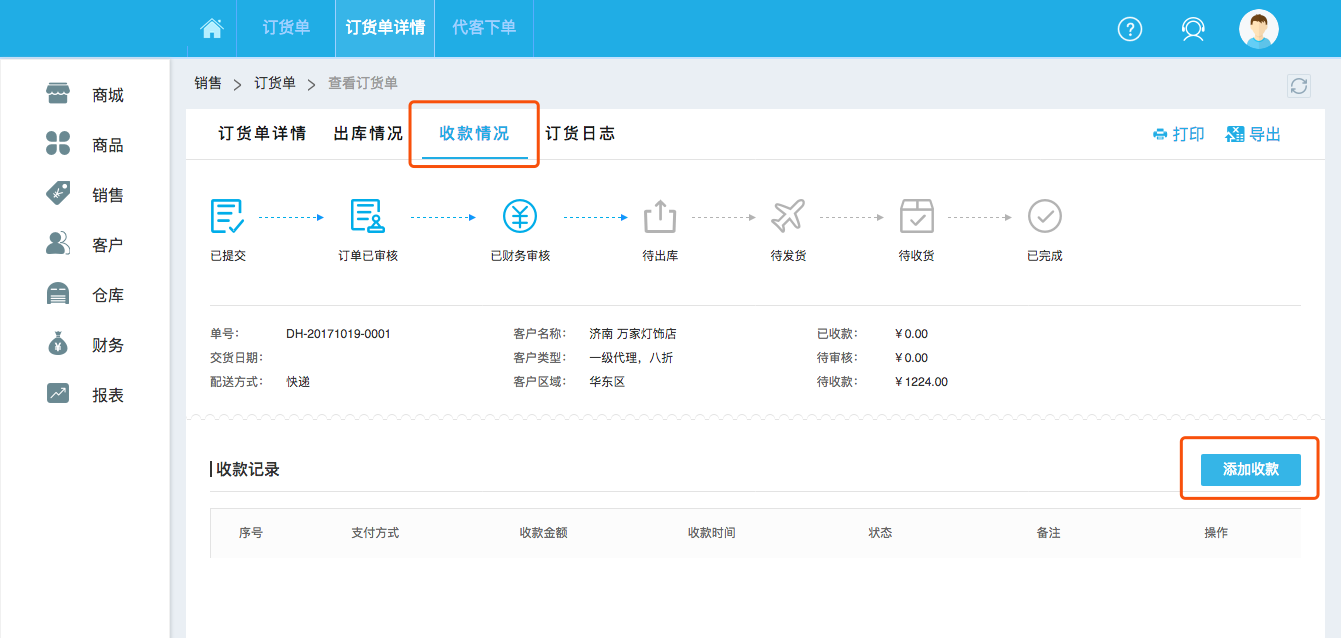Click the 已财务审核 step icon
This screenshot has width=1341, height=638.
(520, 216)
